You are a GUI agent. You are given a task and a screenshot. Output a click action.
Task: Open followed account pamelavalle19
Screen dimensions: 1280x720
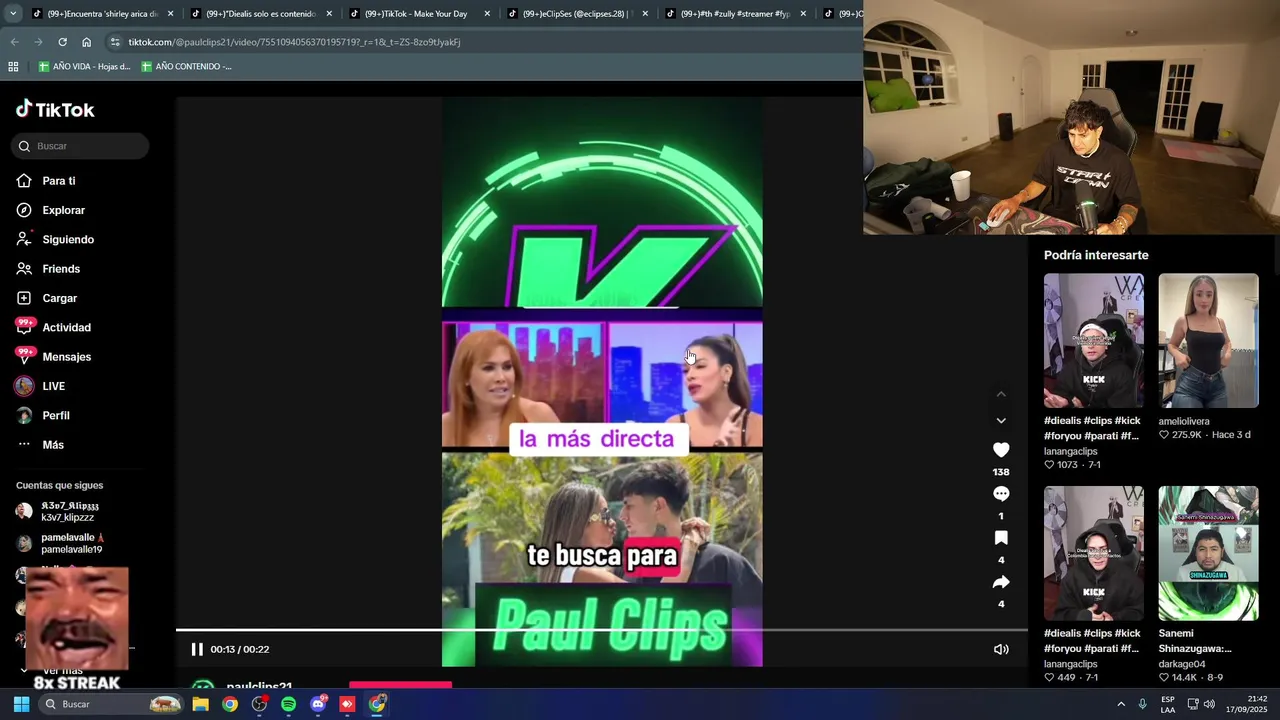click(71, 544)
